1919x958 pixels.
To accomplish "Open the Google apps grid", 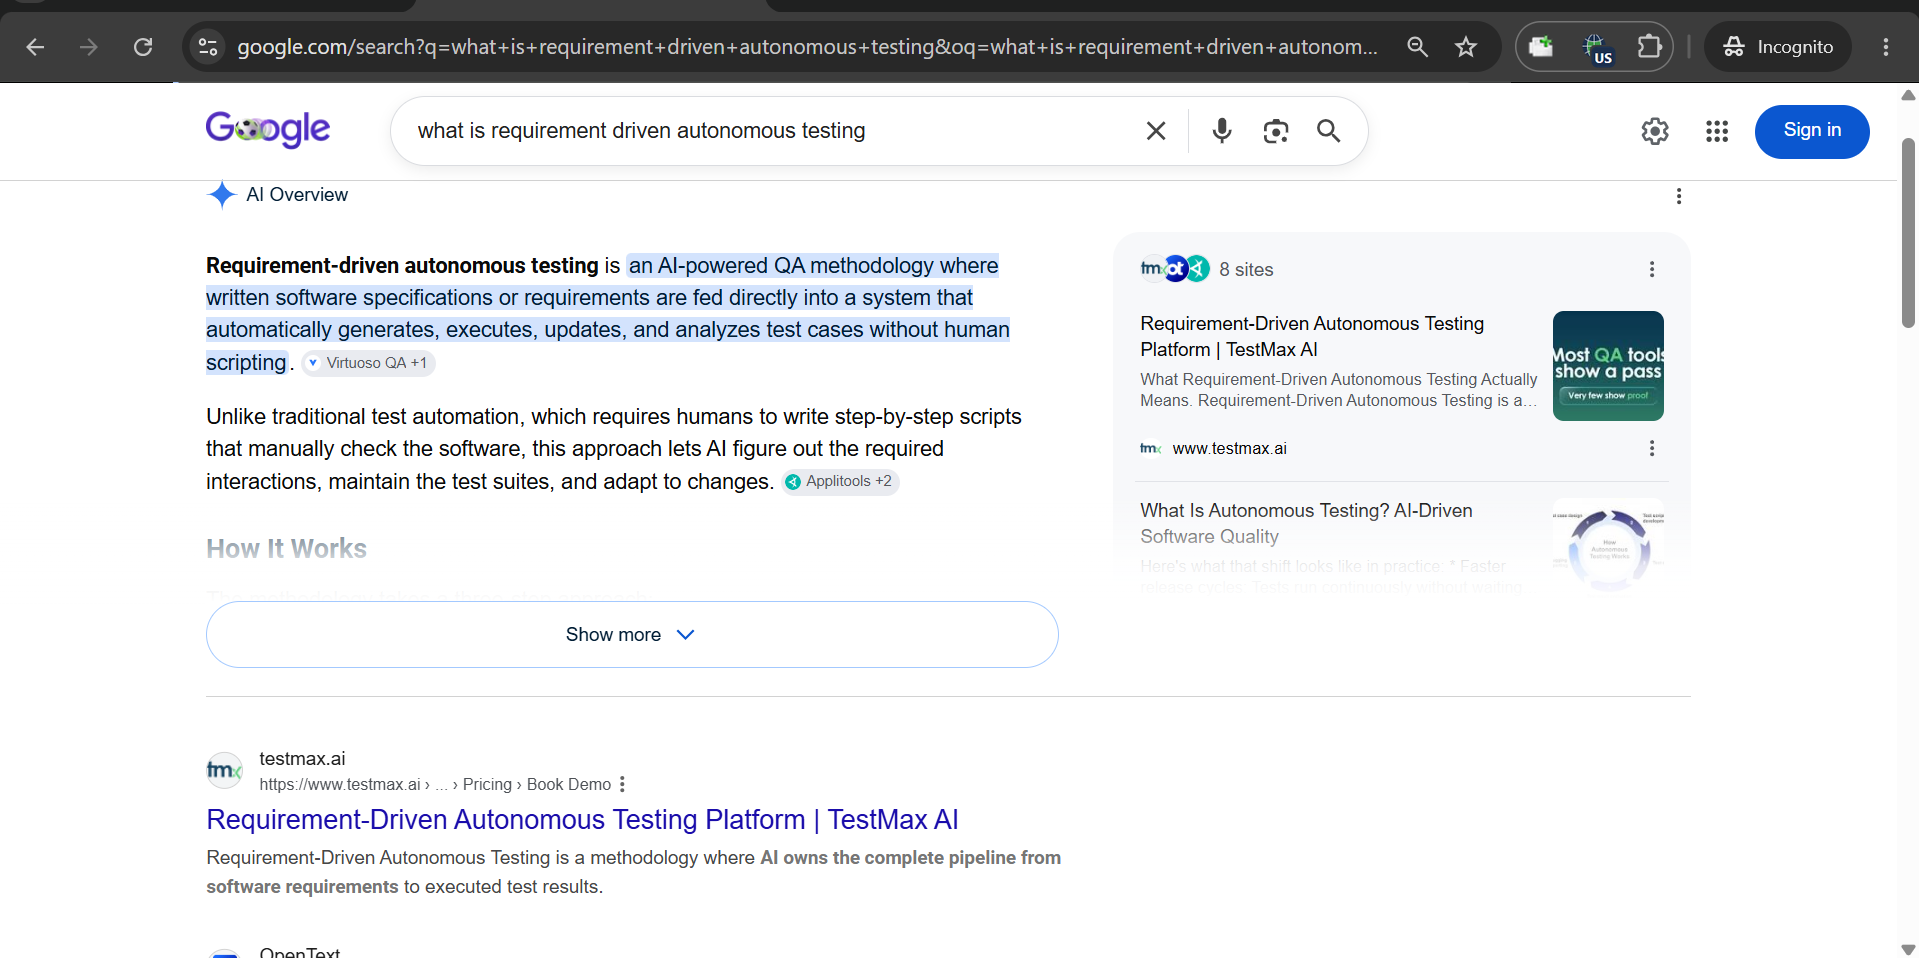I will coord(1717,131).
